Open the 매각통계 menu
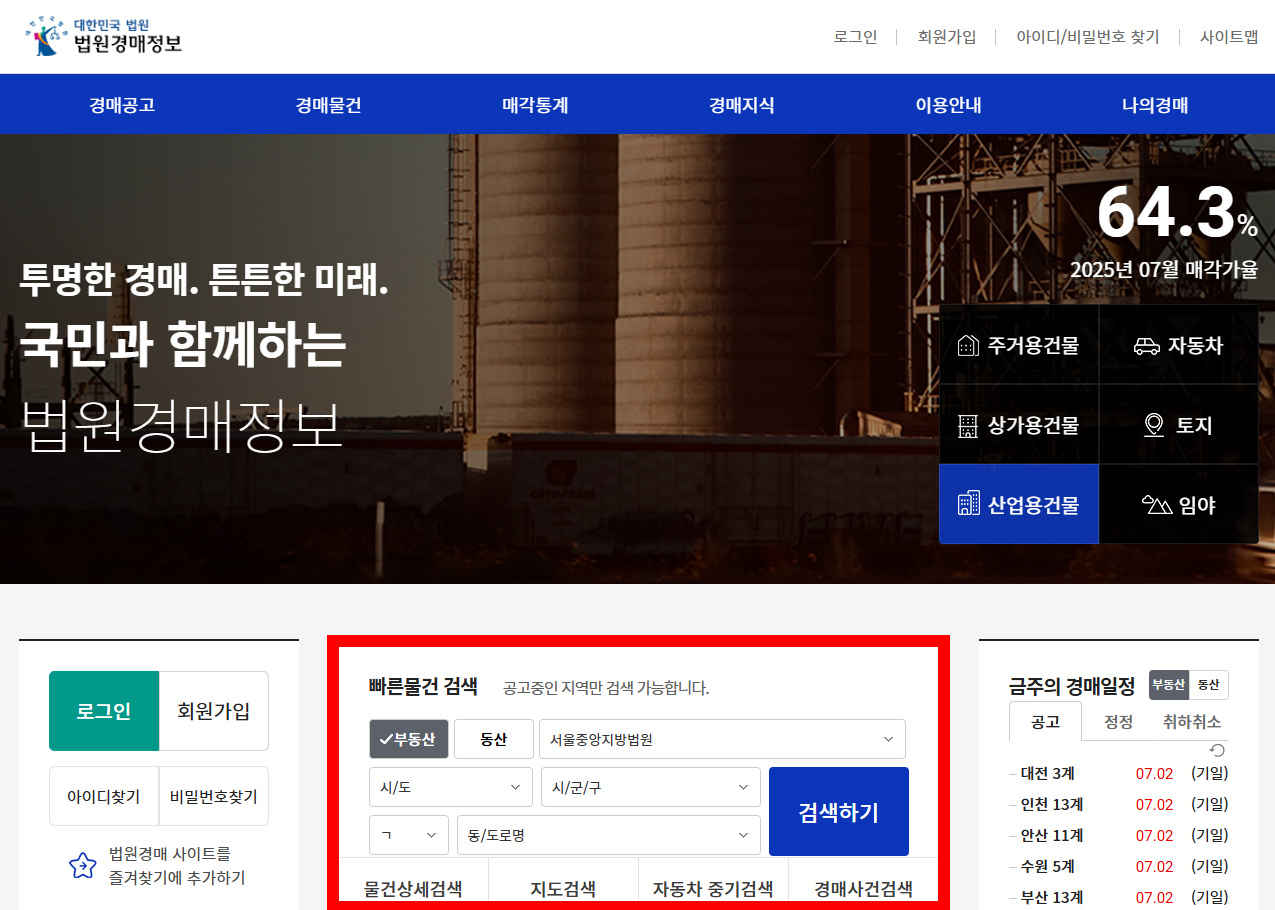The height and width of the screenshot is (910, 1275). (x=534, y=104)
